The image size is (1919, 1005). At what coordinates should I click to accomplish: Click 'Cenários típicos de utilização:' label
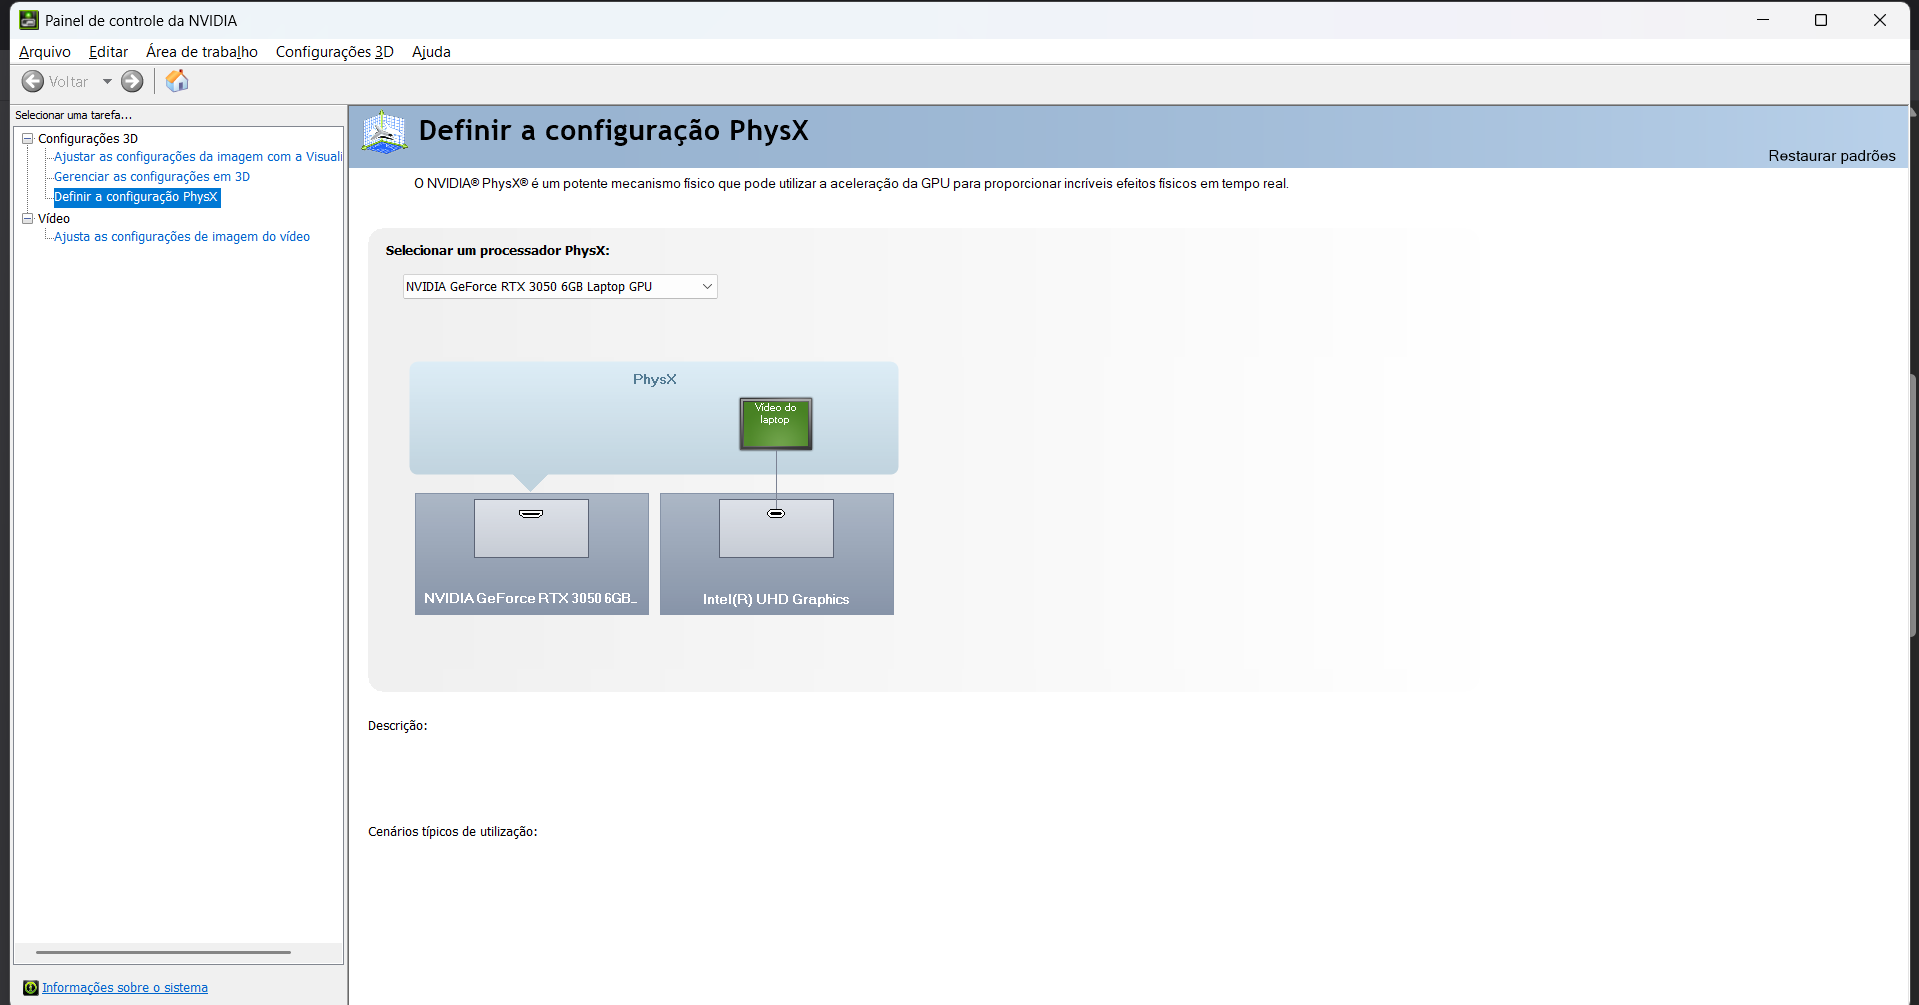tap(453, 832)
